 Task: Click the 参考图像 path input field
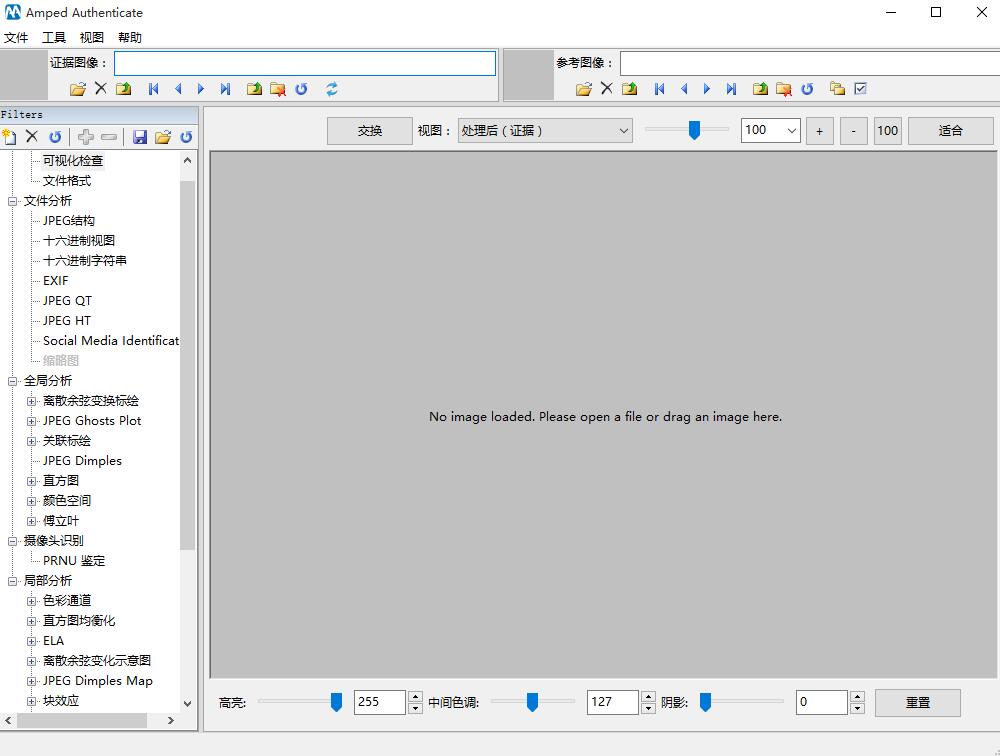click(810, 63)
